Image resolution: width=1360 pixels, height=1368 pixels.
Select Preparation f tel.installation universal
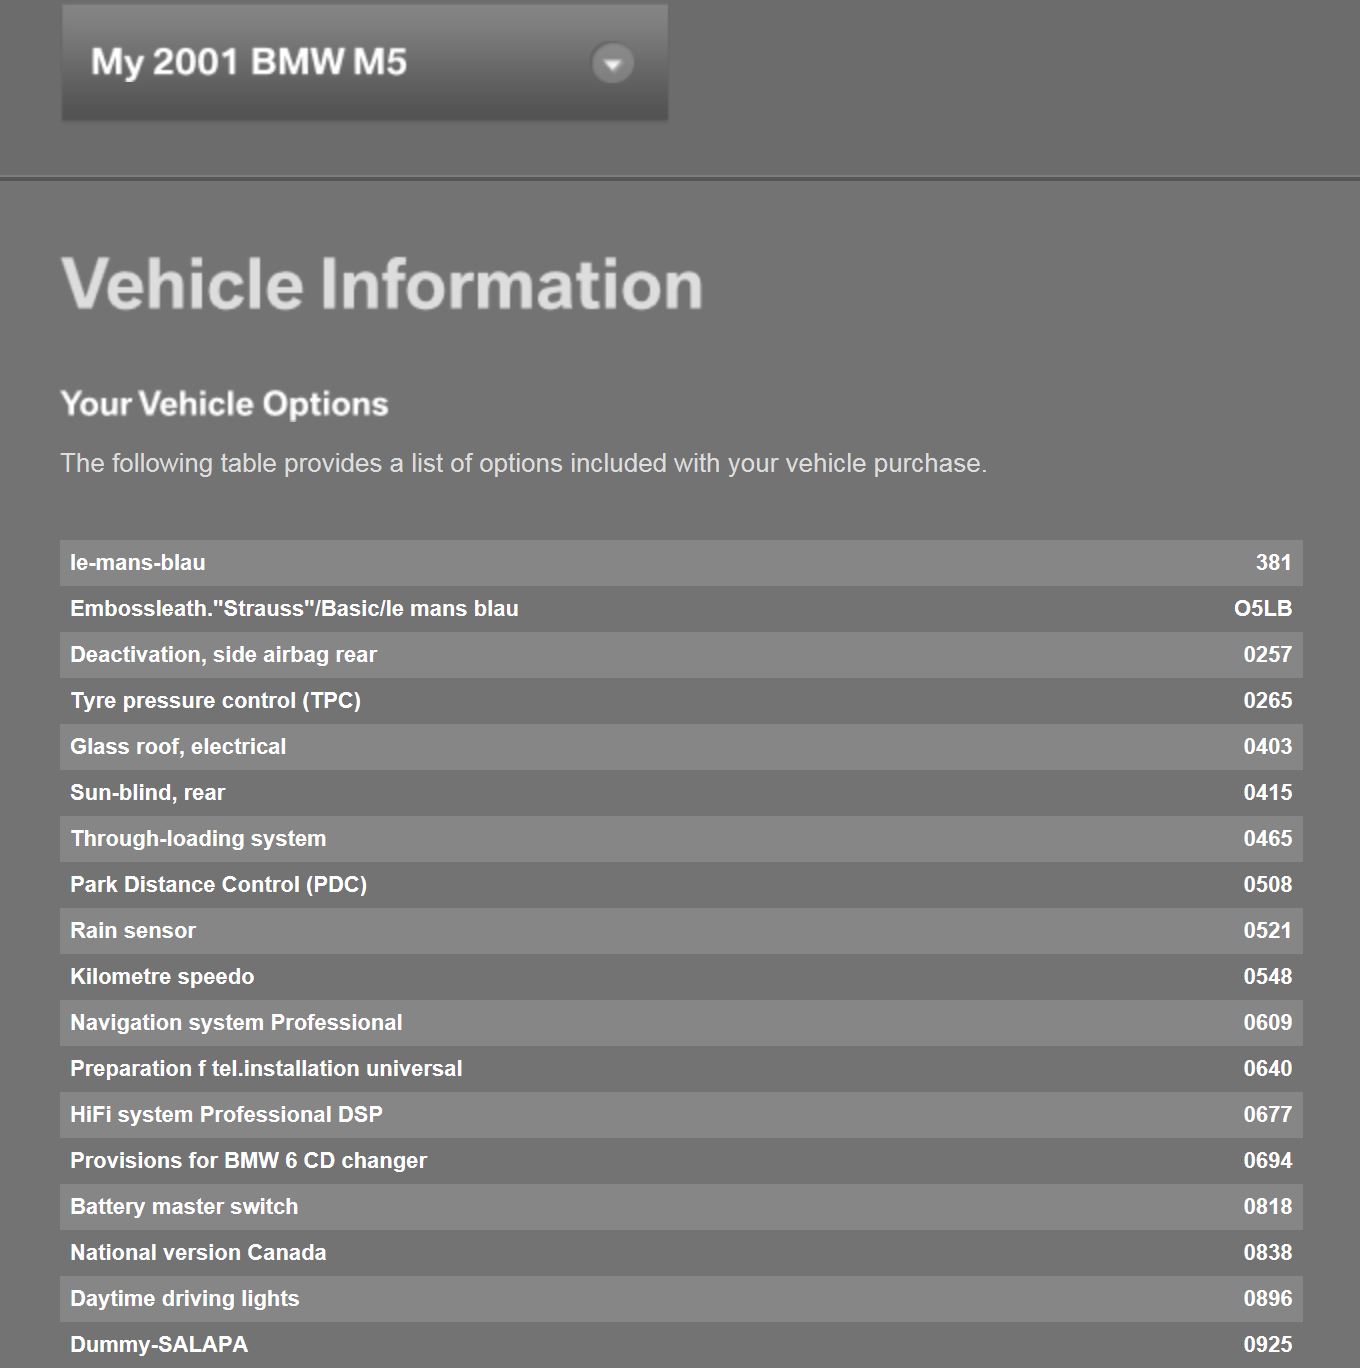pos(681,1069)
